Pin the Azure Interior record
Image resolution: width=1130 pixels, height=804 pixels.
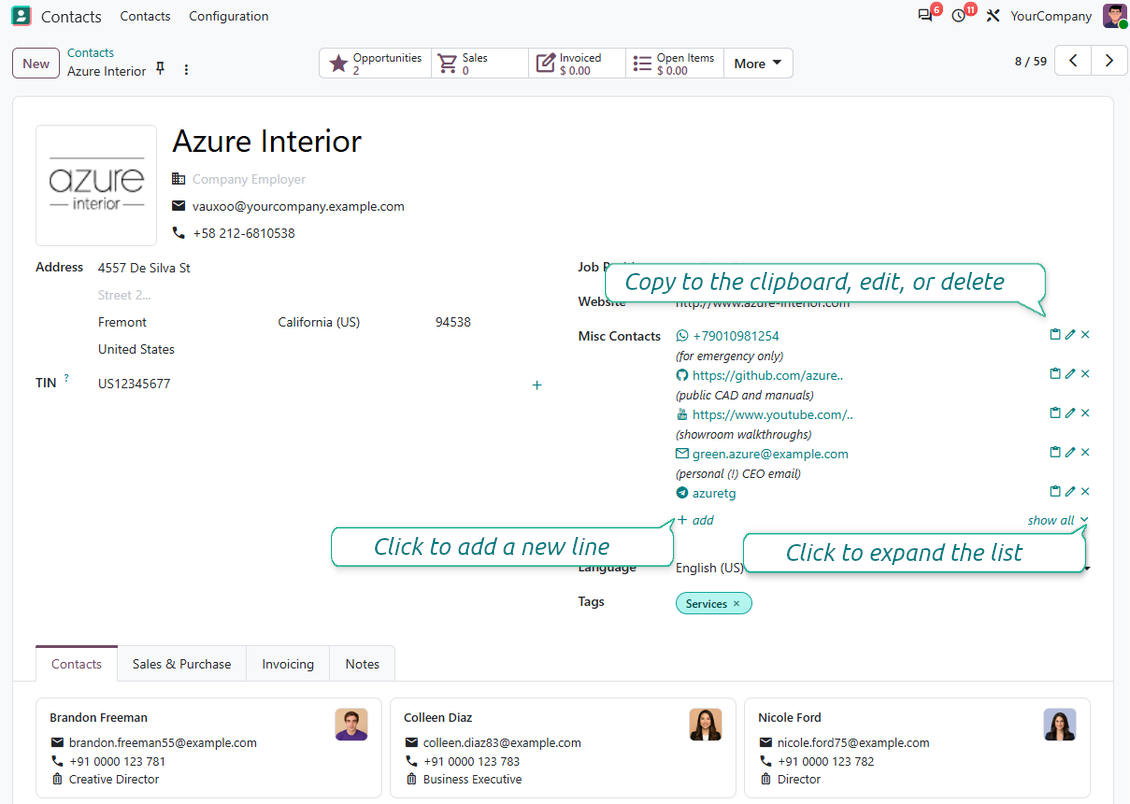[x=160, y=69]
